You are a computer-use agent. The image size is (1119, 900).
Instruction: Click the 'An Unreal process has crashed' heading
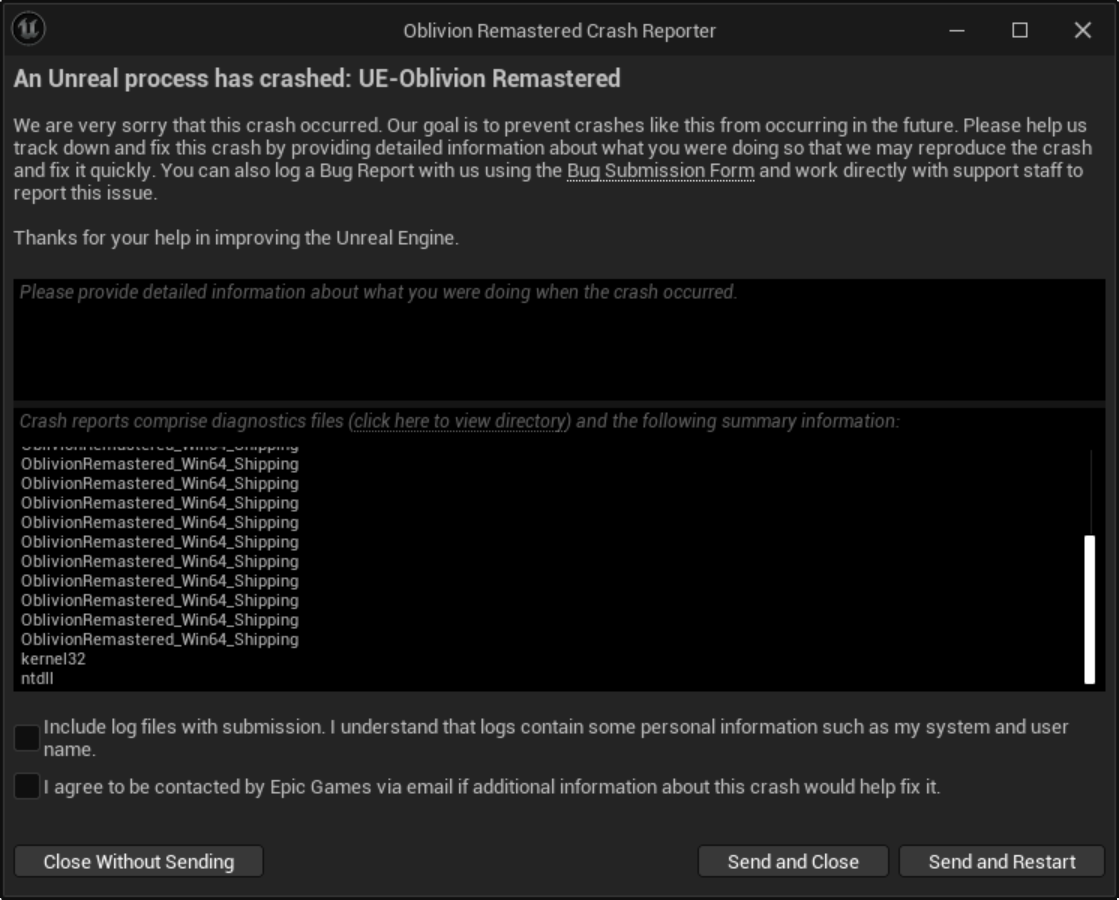pyautogui.click(x=317, y=79)
